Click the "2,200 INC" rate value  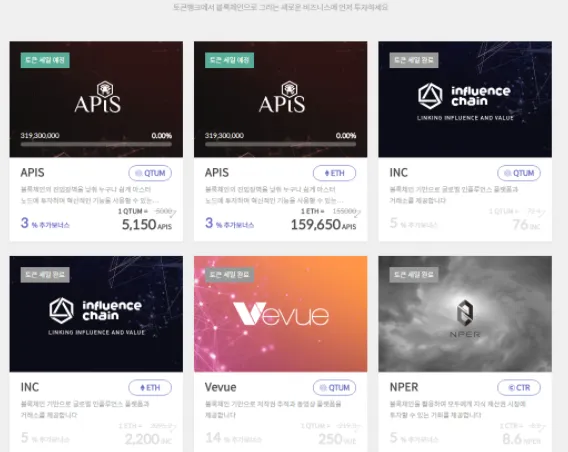click(x=149, y=439)
